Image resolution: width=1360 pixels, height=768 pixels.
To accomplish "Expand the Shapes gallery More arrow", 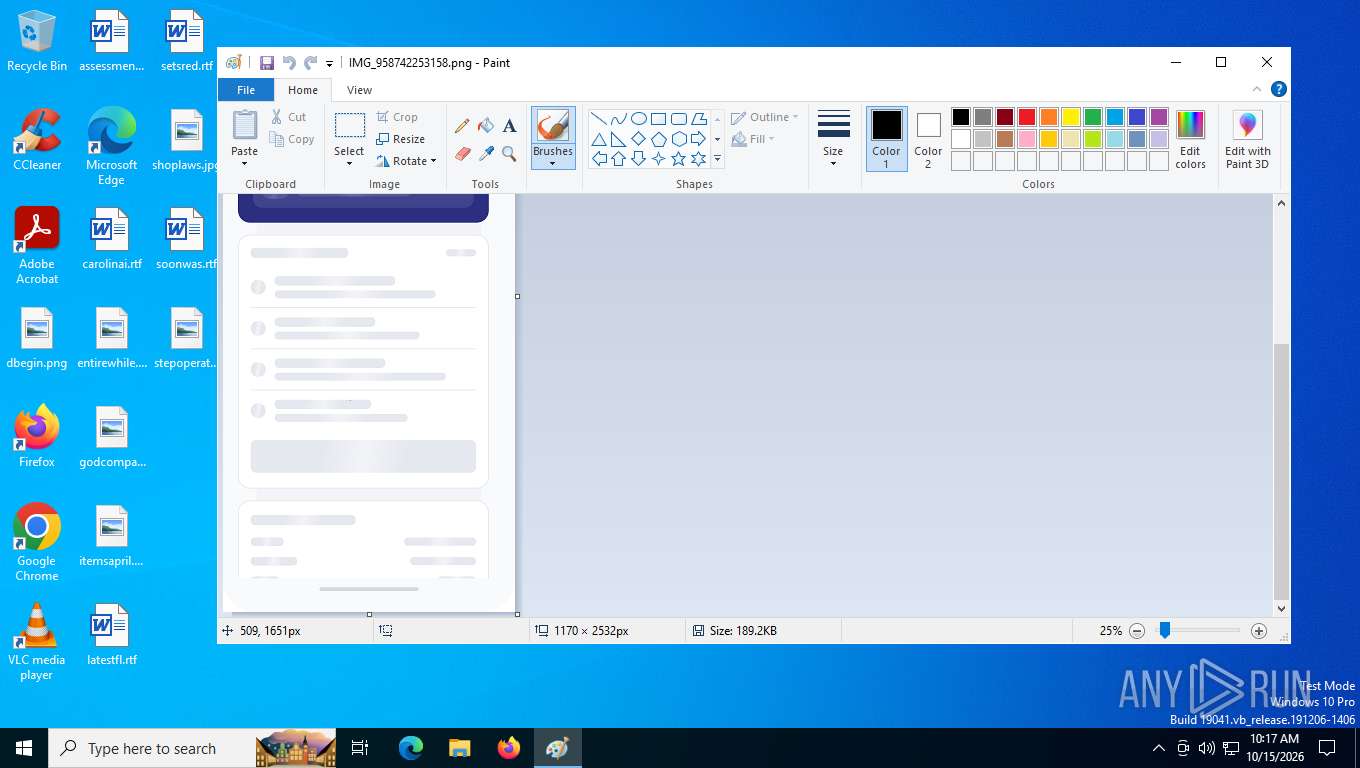I will (717, 159).
